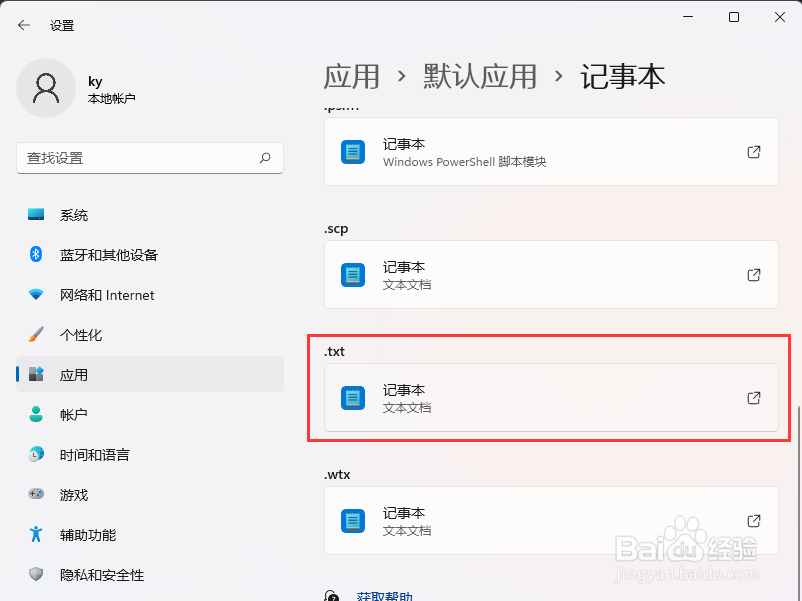This screenshot has height=601, width=802.
Task: Select 游戏 controller icon
Action: 37,495
